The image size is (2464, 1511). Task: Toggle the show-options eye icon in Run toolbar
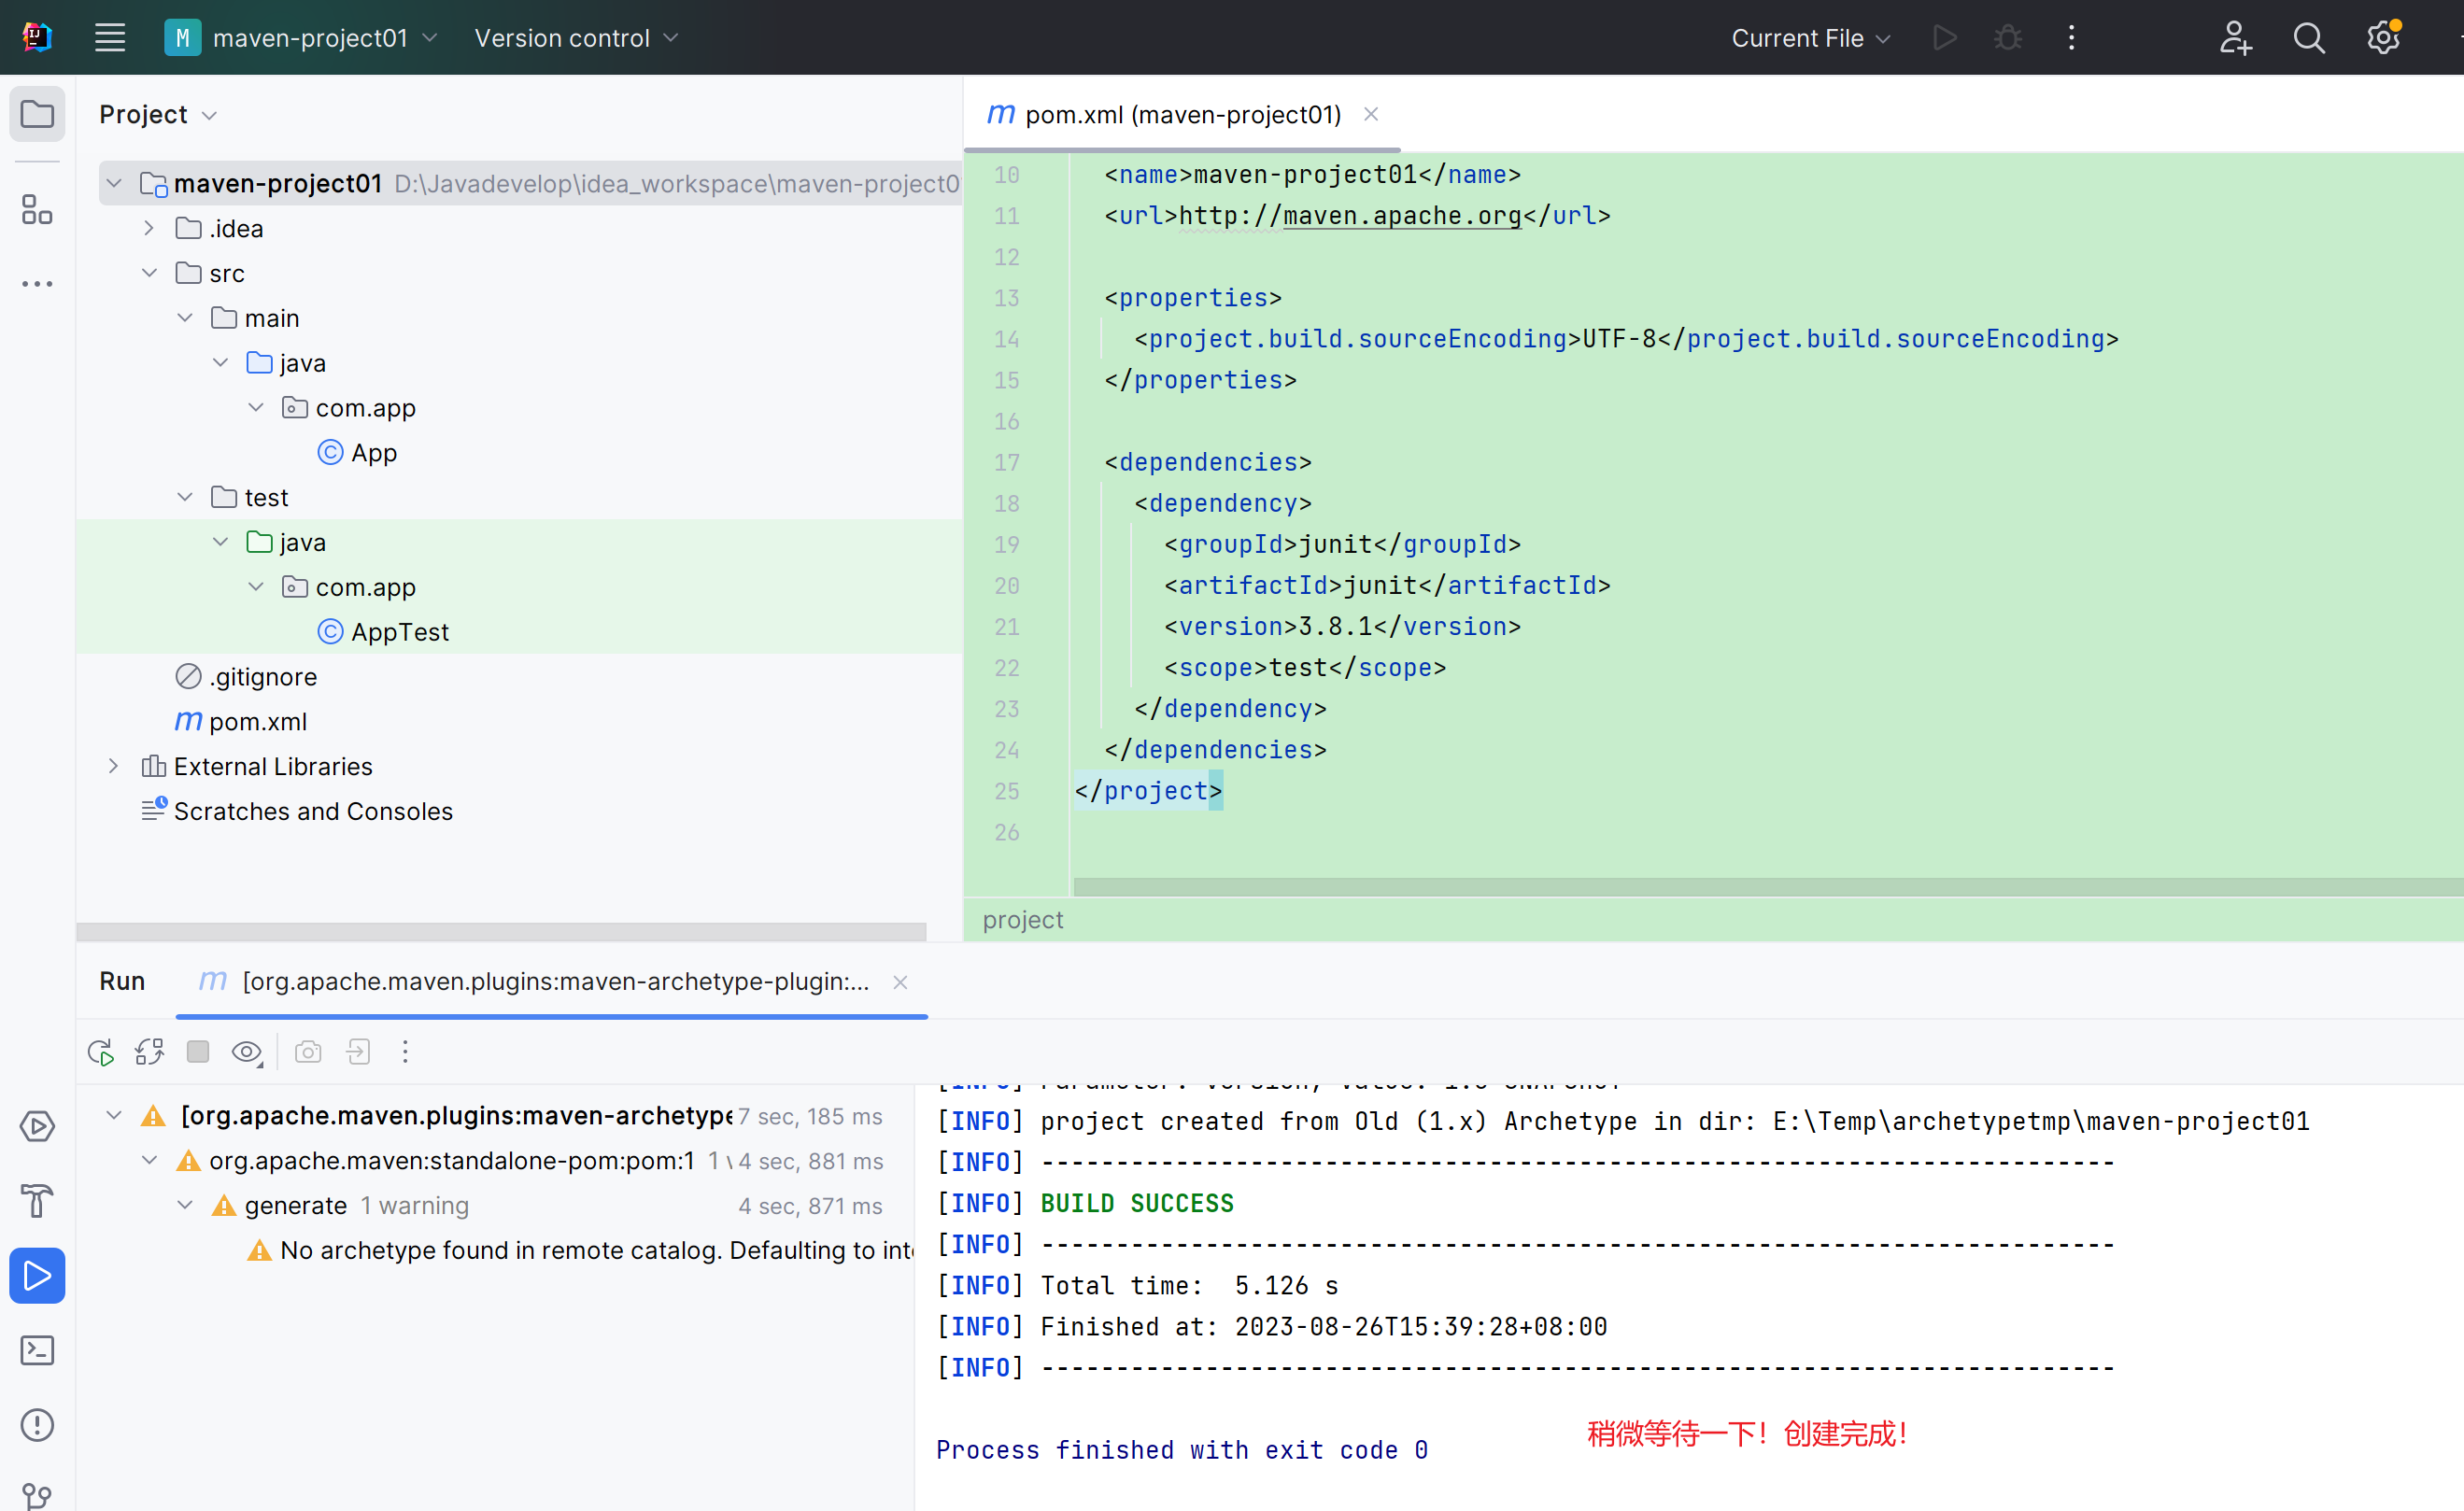coord(247,1052)
